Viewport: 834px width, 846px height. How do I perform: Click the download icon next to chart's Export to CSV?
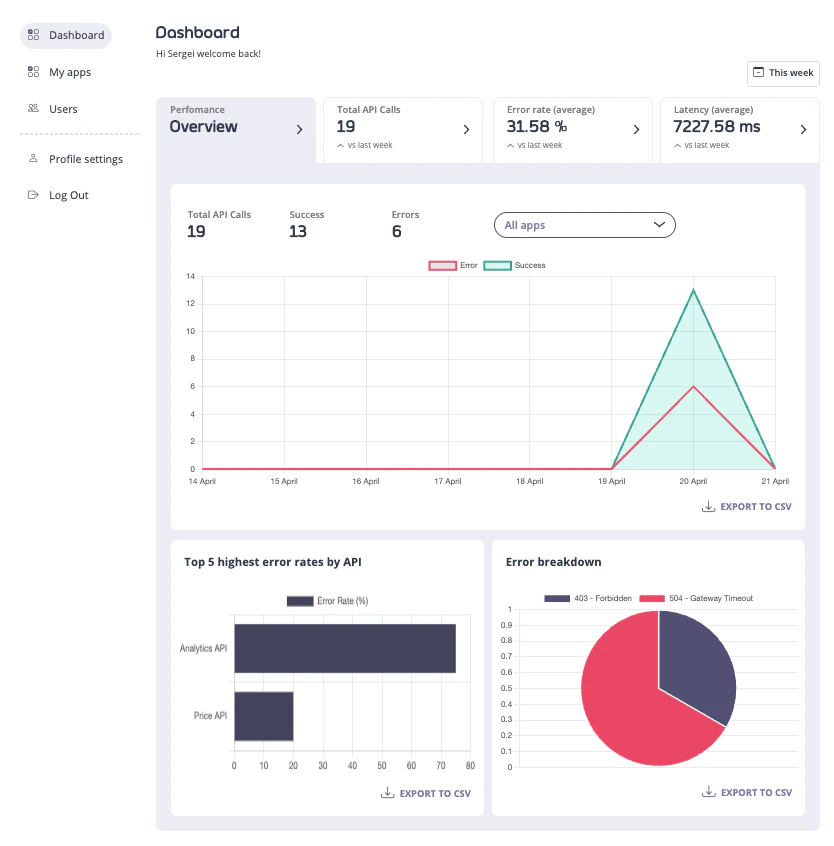[707, 507]
